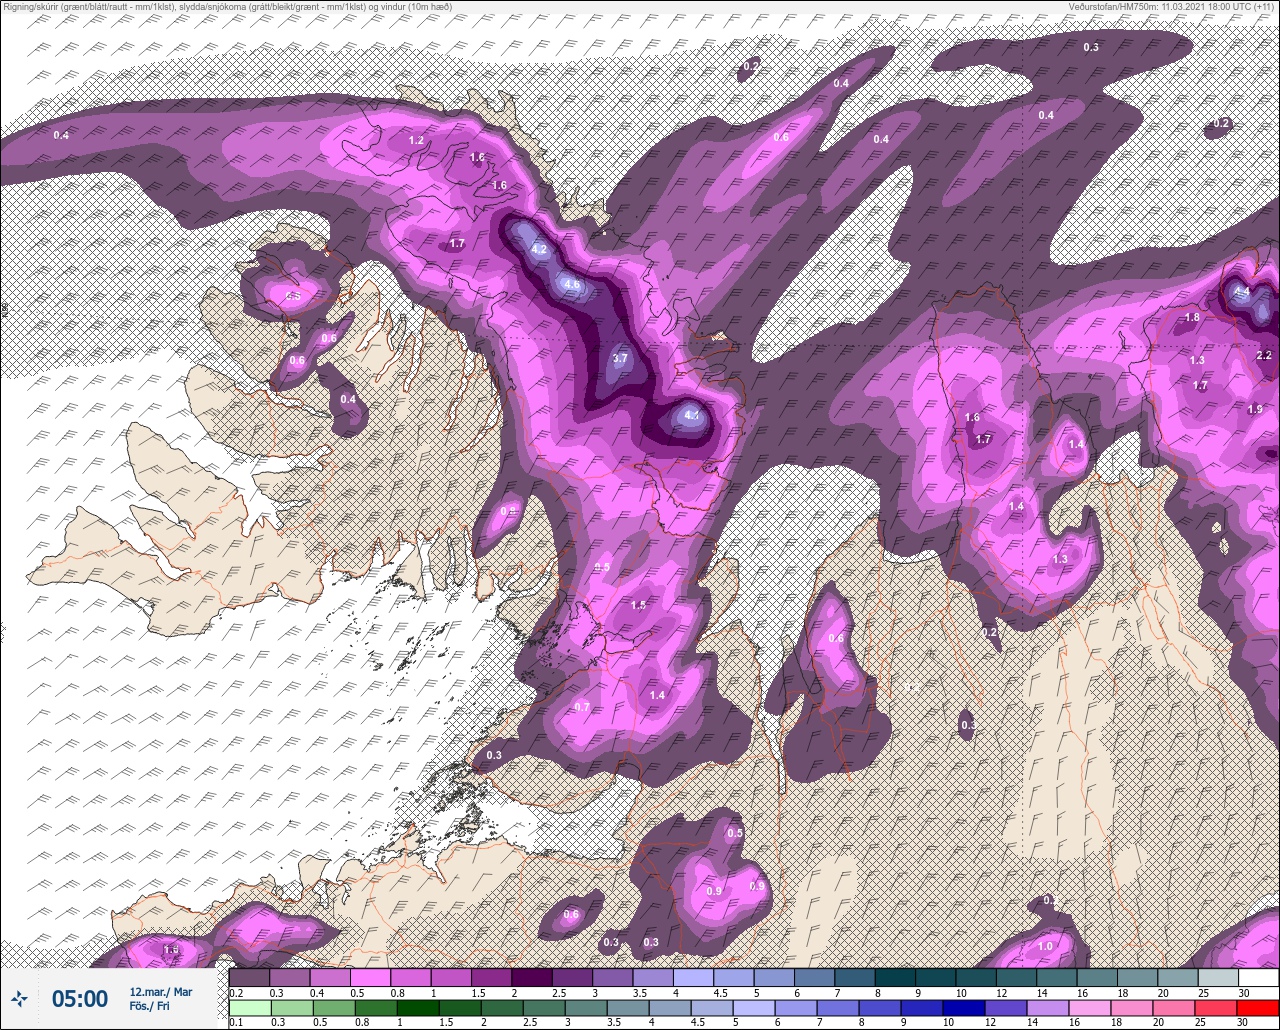Click the 'Fös./ Fri' weekday label
Image resolution: width=1280 pixels, height=1030 pixels.
(148, 1006)
